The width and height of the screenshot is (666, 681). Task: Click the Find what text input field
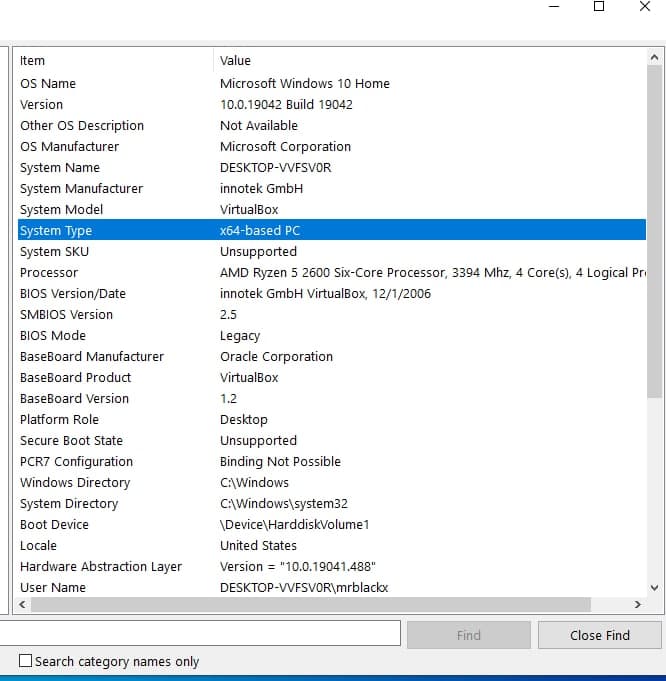(x=200, y=634)
